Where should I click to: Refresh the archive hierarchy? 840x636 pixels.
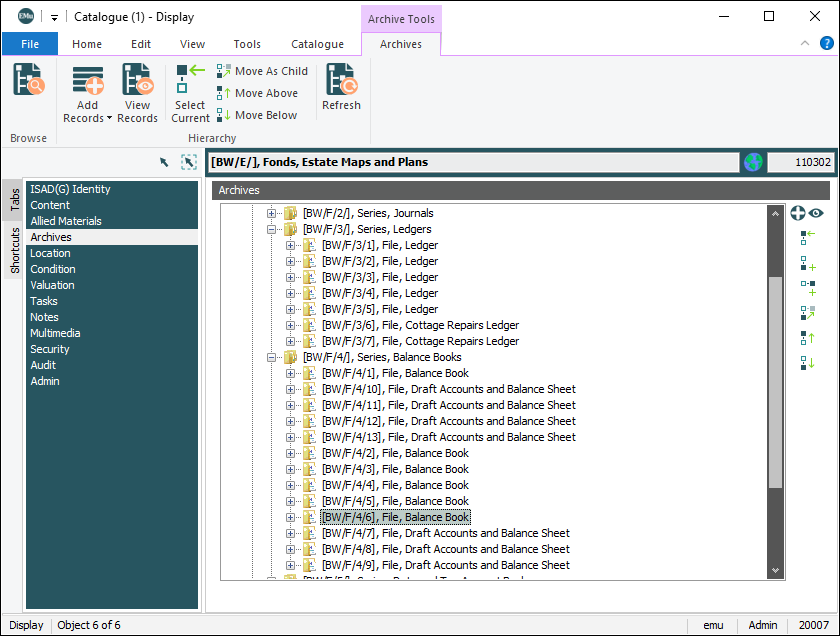341,88
